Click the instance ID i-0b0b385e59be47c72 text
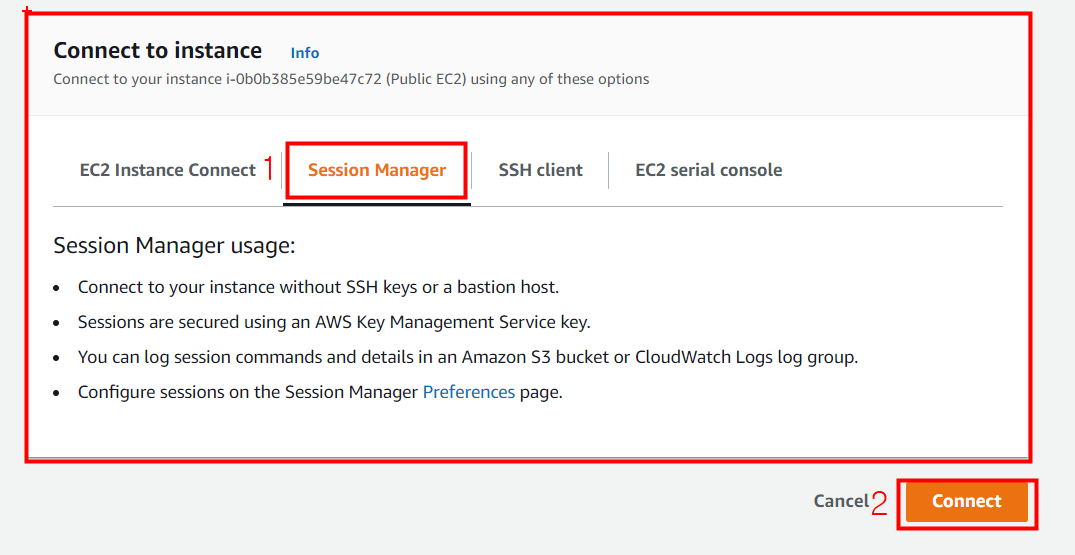This screenshot has height=555, width=1075. (x=304, y=79)
